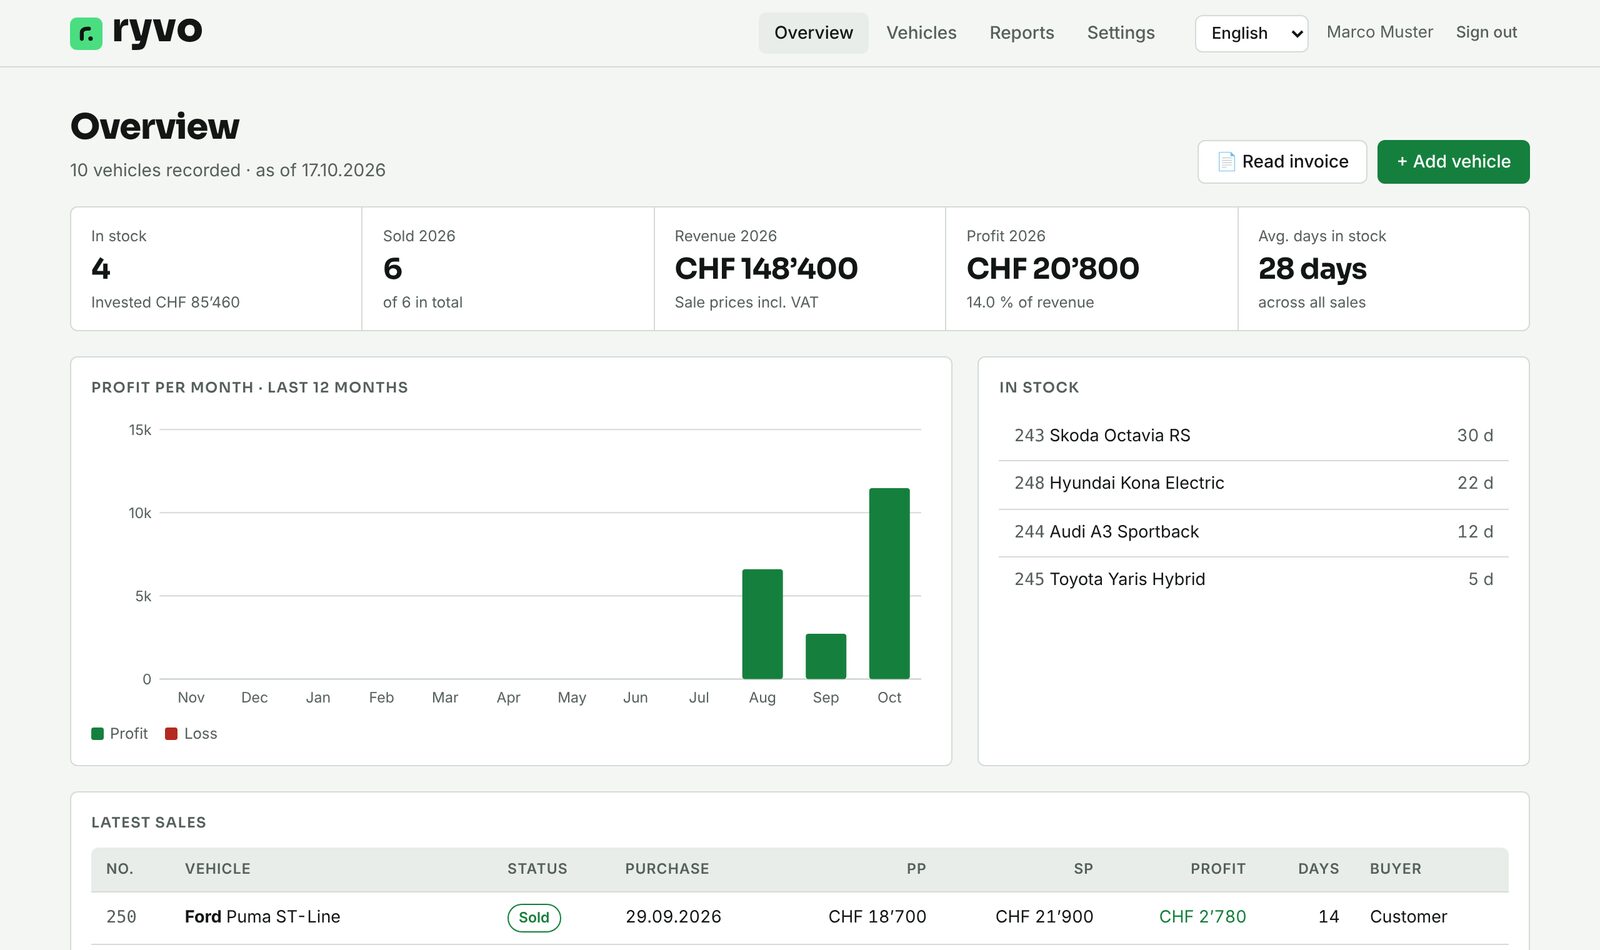Viewport: 1600px width, 950px height.
Task: Open the English language dropdown
Action: click(x=1251, y=33)
